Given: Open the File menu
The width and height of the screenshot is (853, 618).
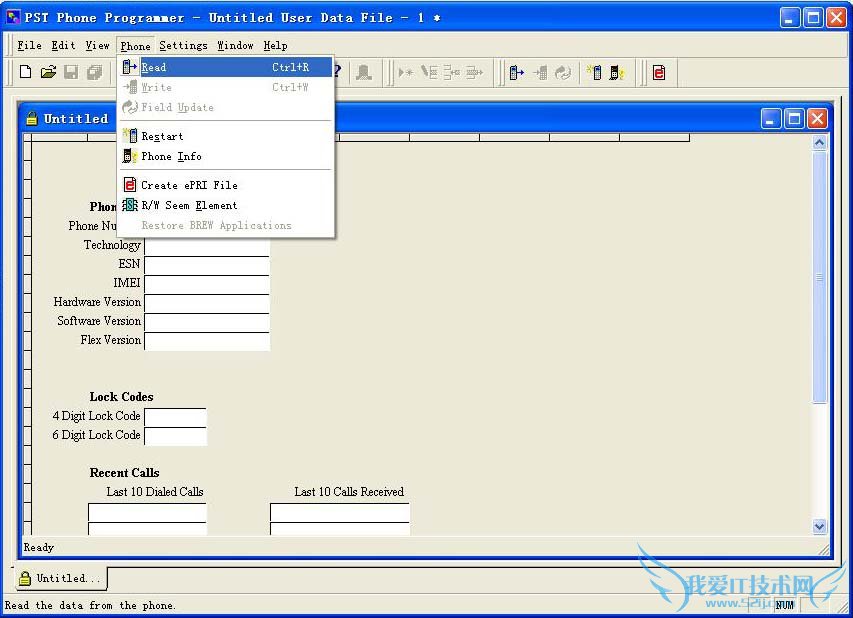Looking at the screenshot, I should coord(29,46).
